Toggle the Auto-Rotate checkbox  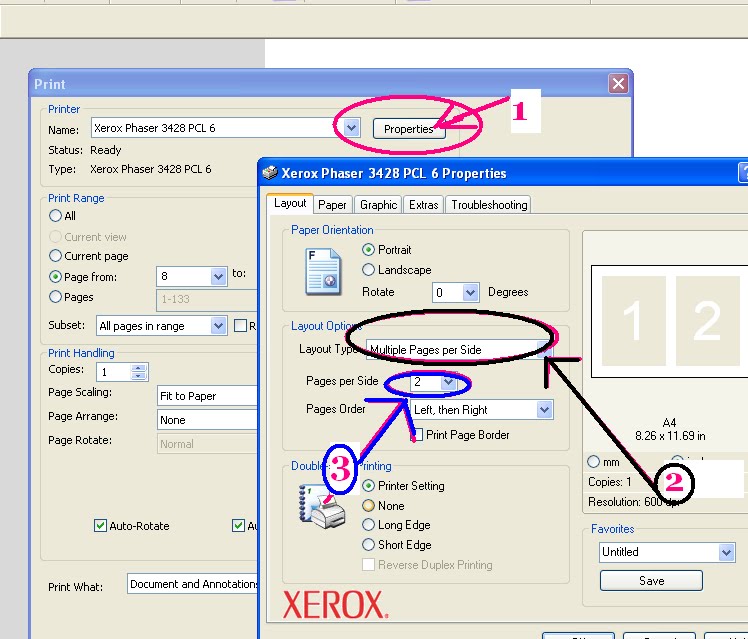click(100, 526)
